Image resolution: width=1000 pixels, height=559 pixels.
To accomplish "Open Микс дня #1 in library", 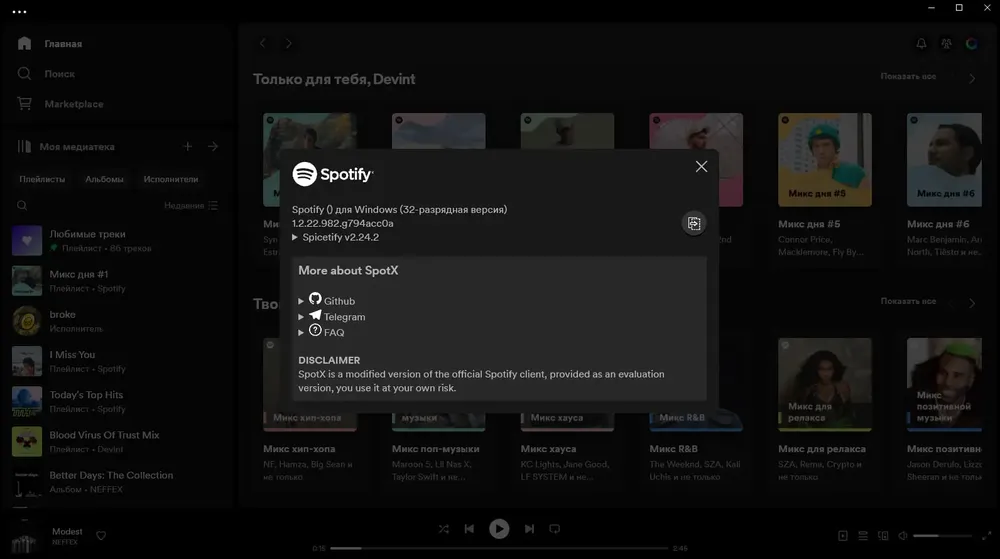I will tap(118, 280).
